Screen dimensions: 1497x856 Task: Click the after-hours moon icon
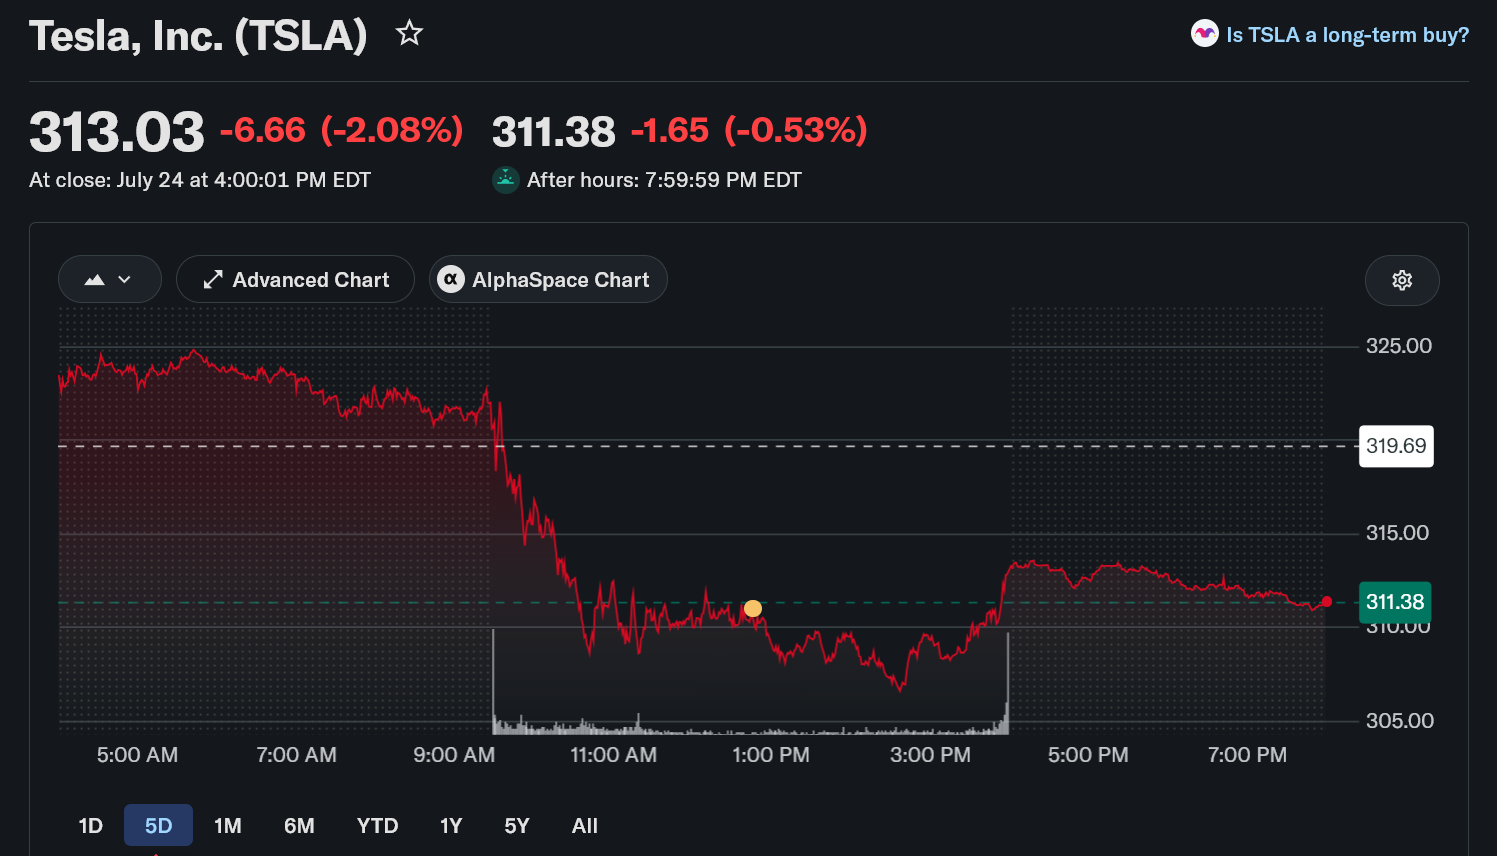pos(506,180)
